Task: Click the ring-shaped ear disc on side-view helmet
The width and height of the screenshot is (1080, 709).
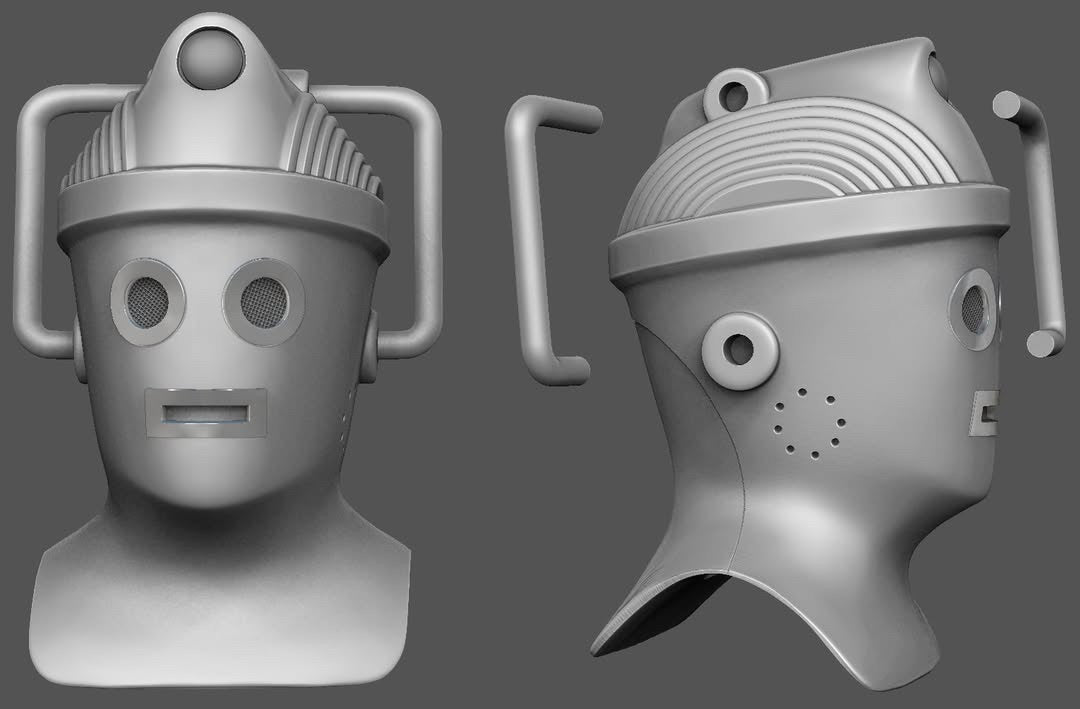Action: tap(740, 351)
